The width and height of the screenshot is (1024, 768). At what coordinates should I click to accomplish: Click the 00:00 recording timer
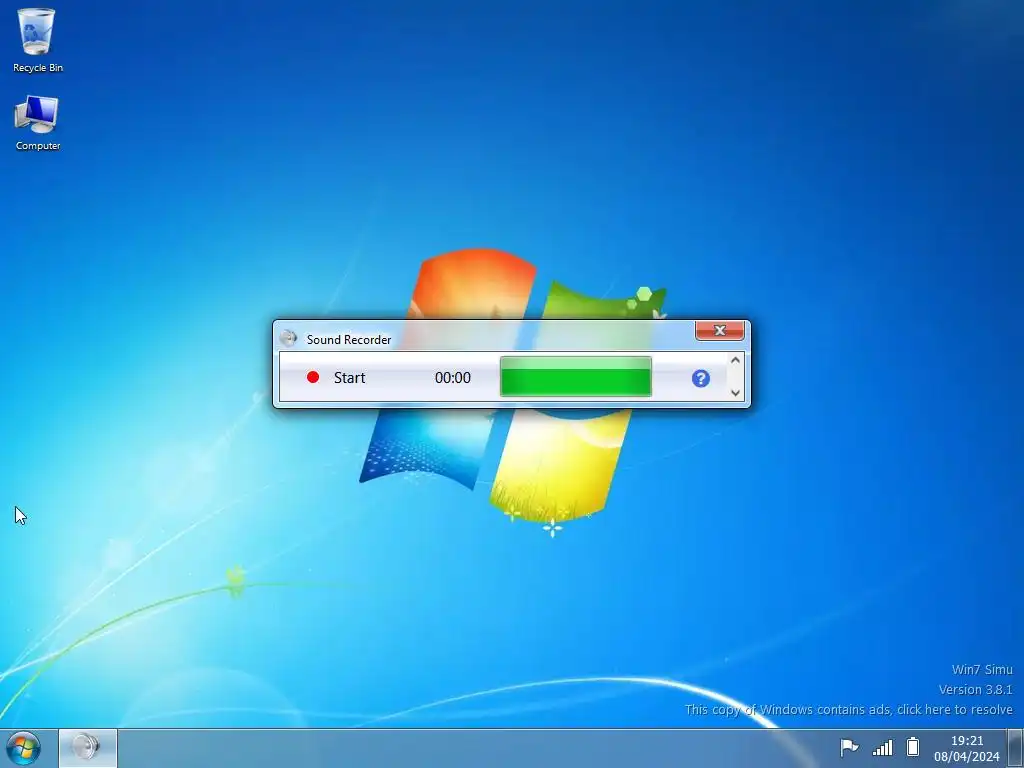(453, 377)
